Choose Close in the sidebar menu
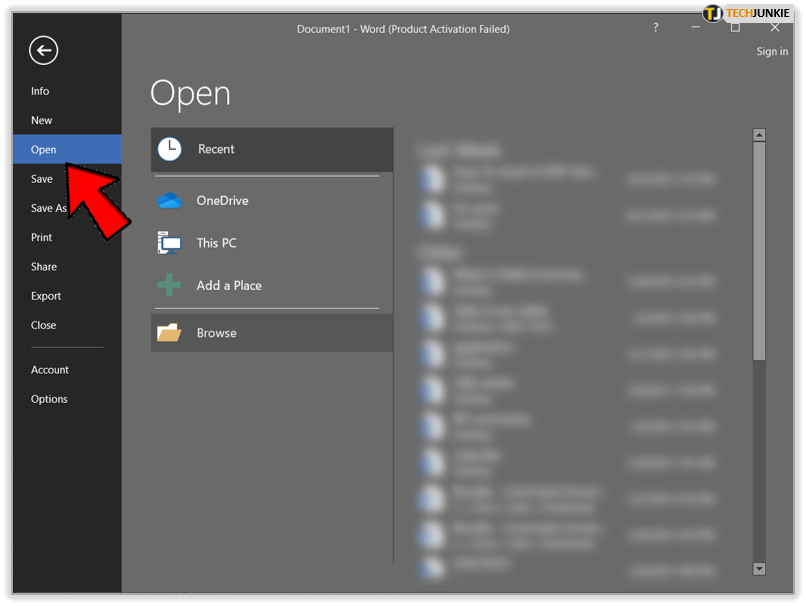This screenshot has height=606, width=806. [x=43, y=325]
